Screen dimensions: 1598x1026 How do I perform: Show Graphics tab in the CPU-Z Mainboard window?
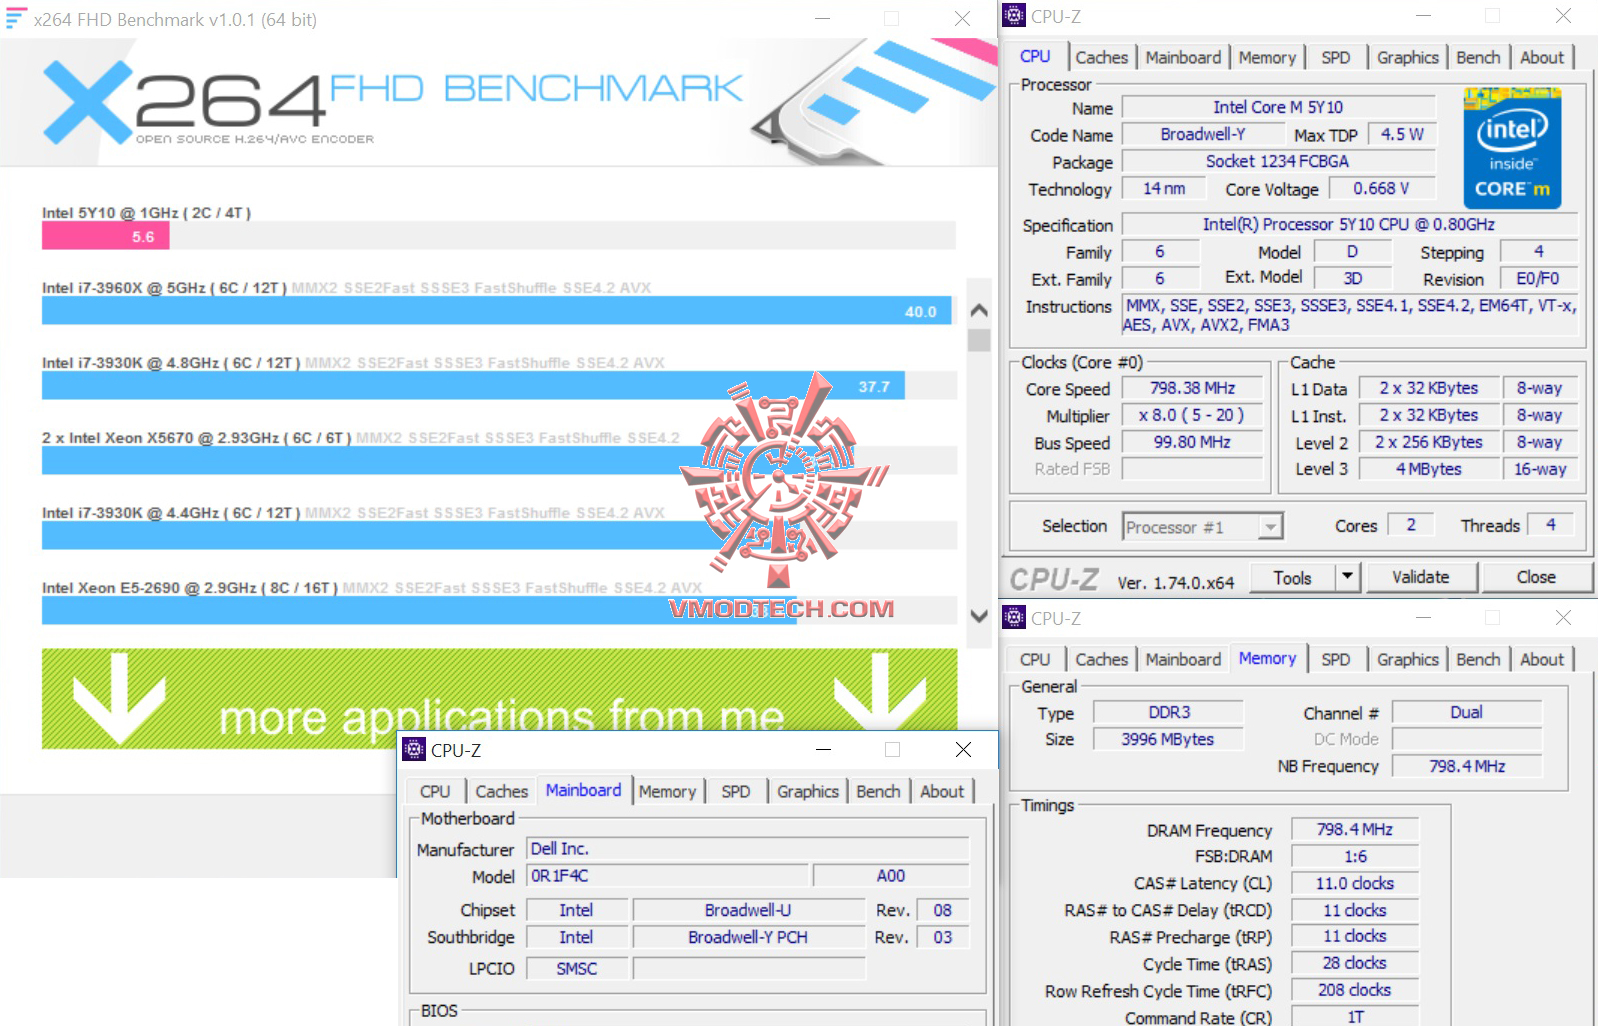coord(807,792)
